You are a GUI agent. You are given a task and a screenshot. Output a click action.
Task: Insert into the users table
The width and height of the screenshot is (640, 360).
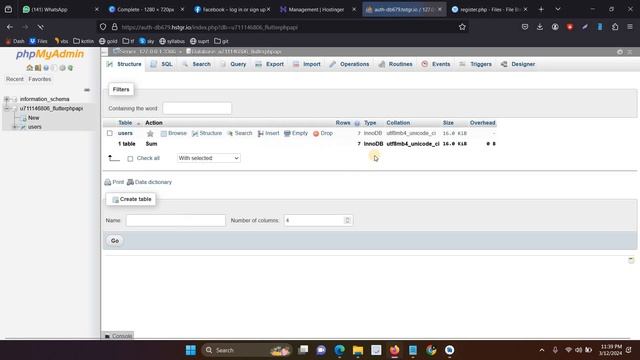pos(268,133)
